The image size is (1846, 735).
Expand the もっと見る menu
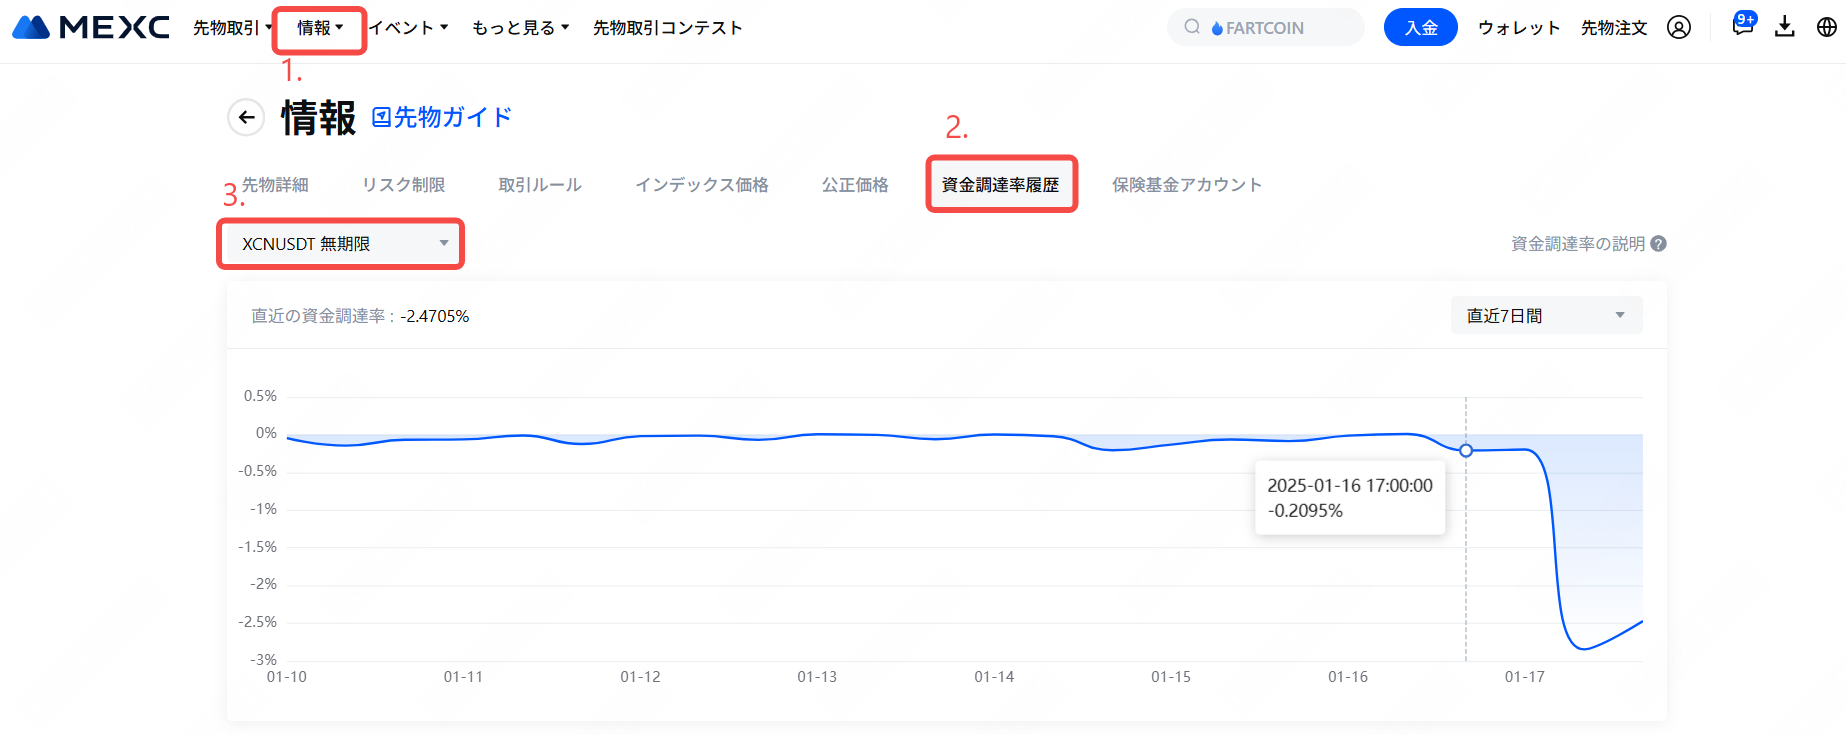click(520, 28)
